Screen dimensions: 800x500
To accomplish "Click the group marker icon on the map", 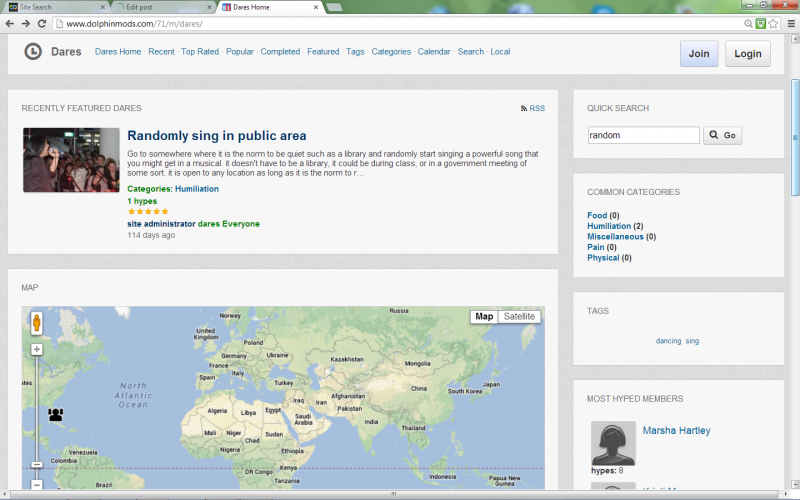I will pos(56,414).
